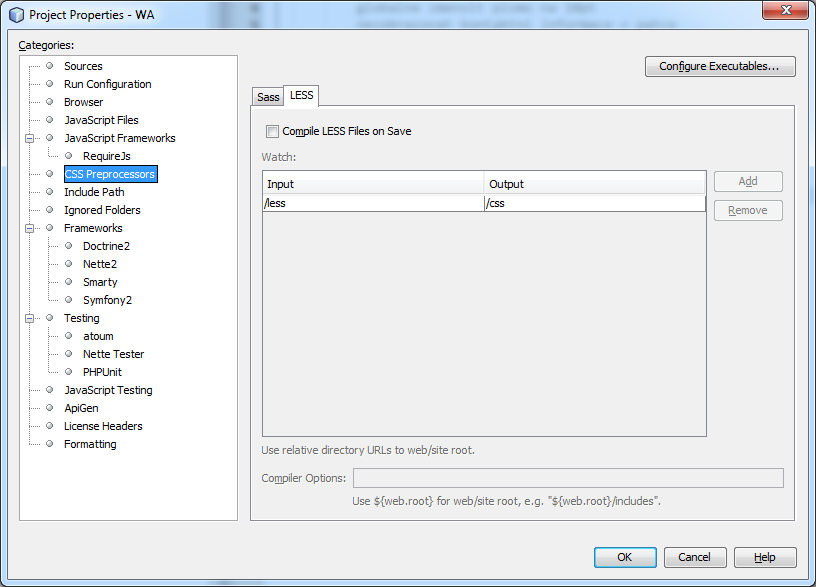Click the Output column header
Image resolution: width=816 pixels, height=587 pixels.
pos(595,184)
